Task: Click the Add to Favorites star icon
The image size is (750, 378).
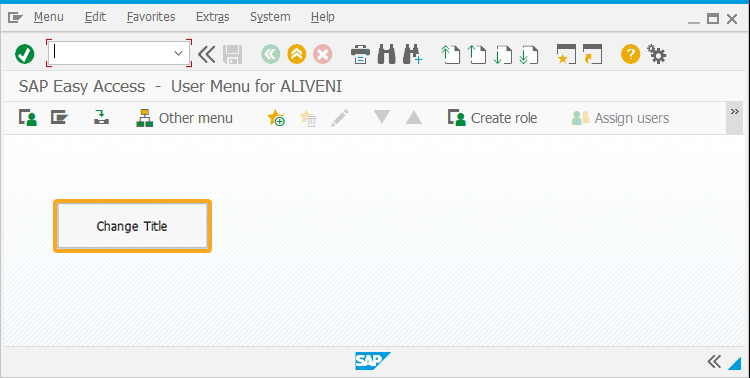Action: tap(276, 118)
